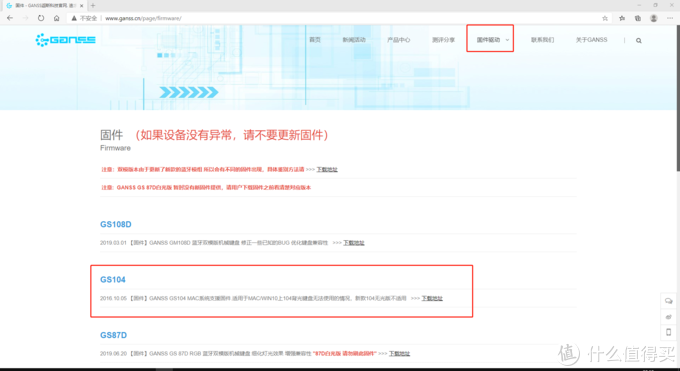Click 下载地址 link for GS87D firmware
The image size is (680, 371).
click(399, 354)
